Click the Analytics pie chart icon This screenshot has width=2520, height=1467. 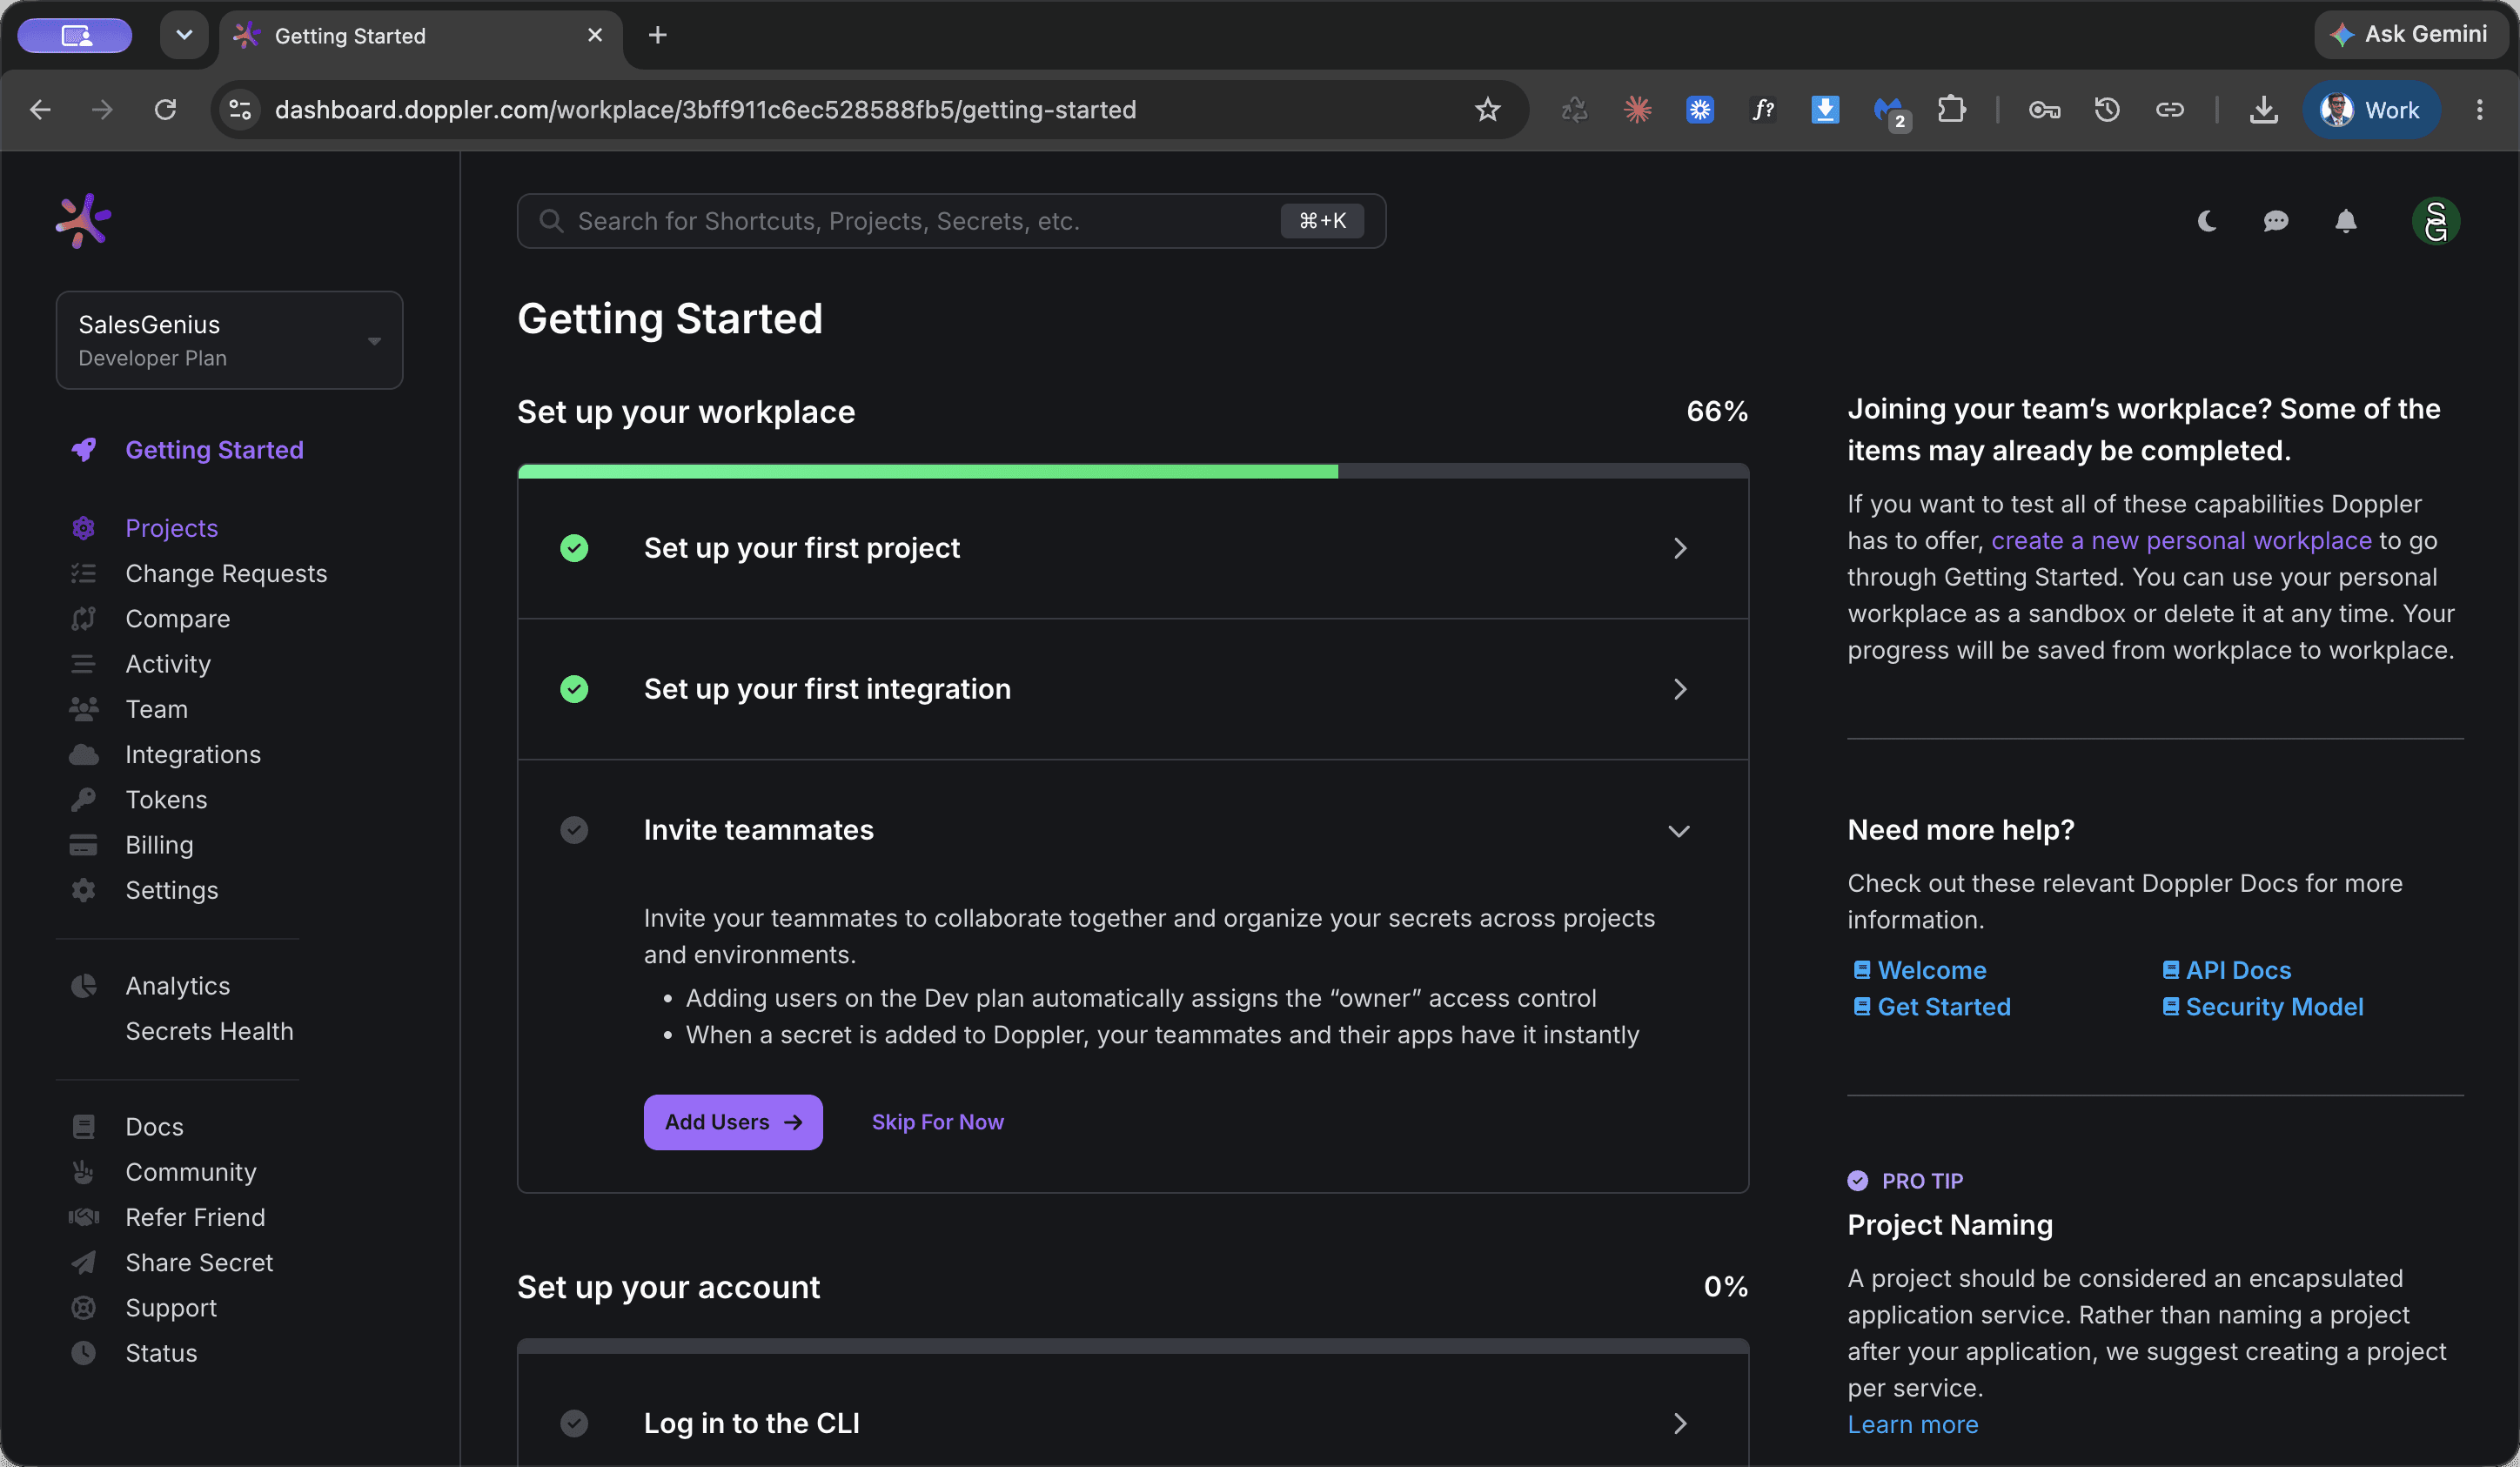[x=84, y=986]
